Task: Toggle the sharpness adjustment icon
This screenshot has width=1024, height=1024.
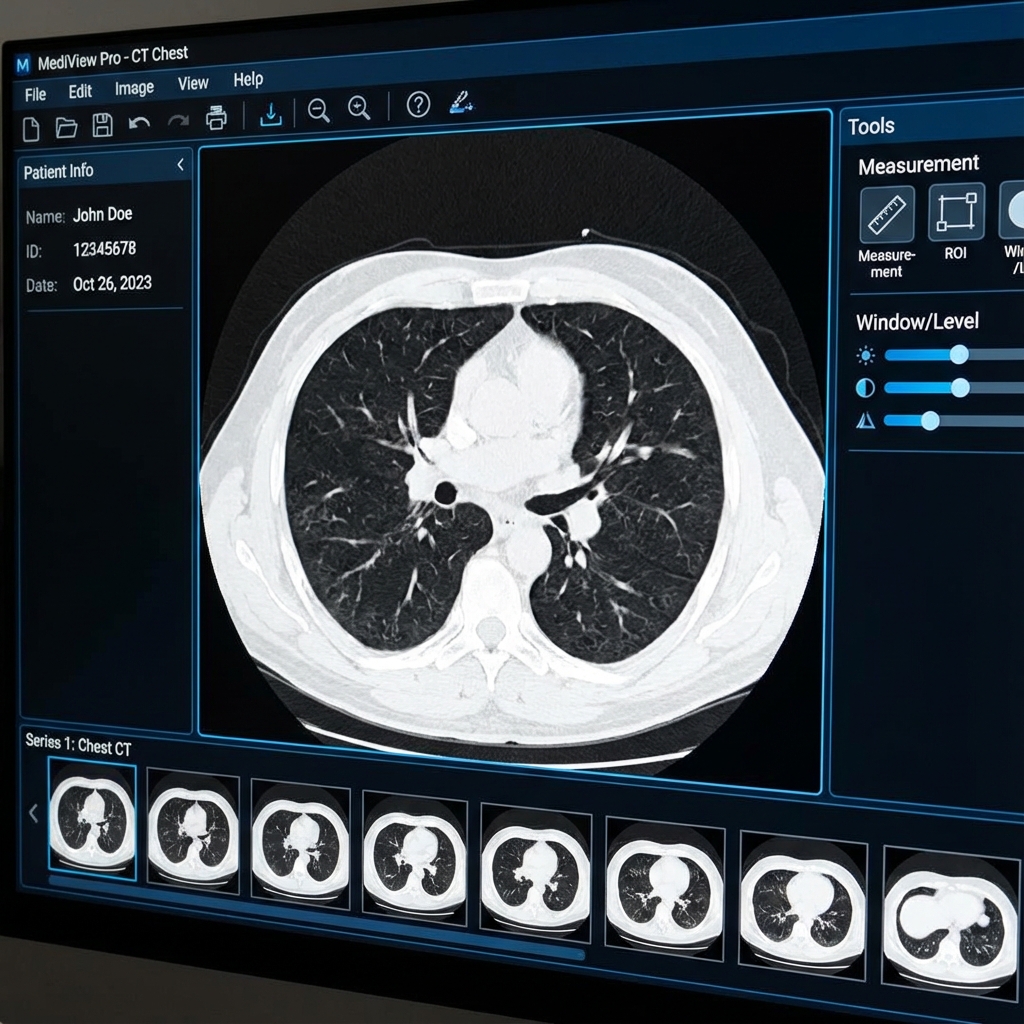Action: click(x=866, y=421)
